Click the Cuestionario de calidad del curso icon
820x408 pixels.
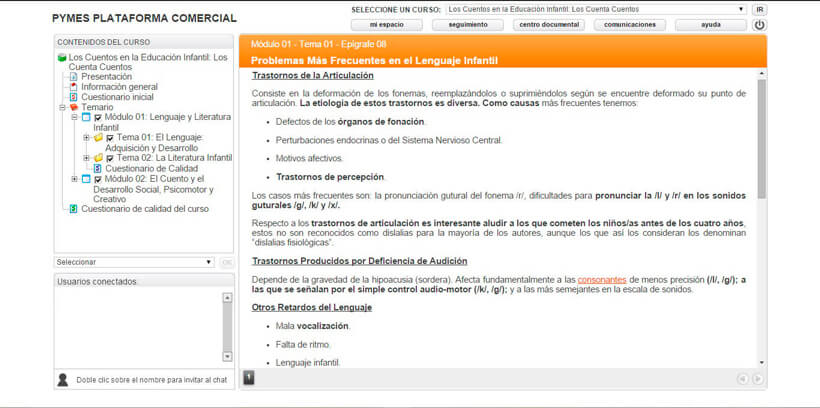click(74, 209)
